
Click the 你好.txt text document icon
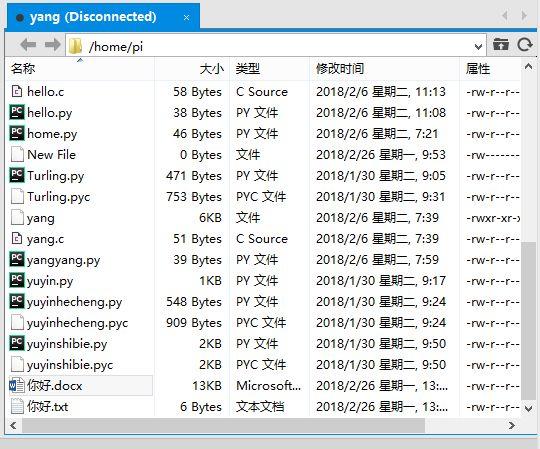17,407
